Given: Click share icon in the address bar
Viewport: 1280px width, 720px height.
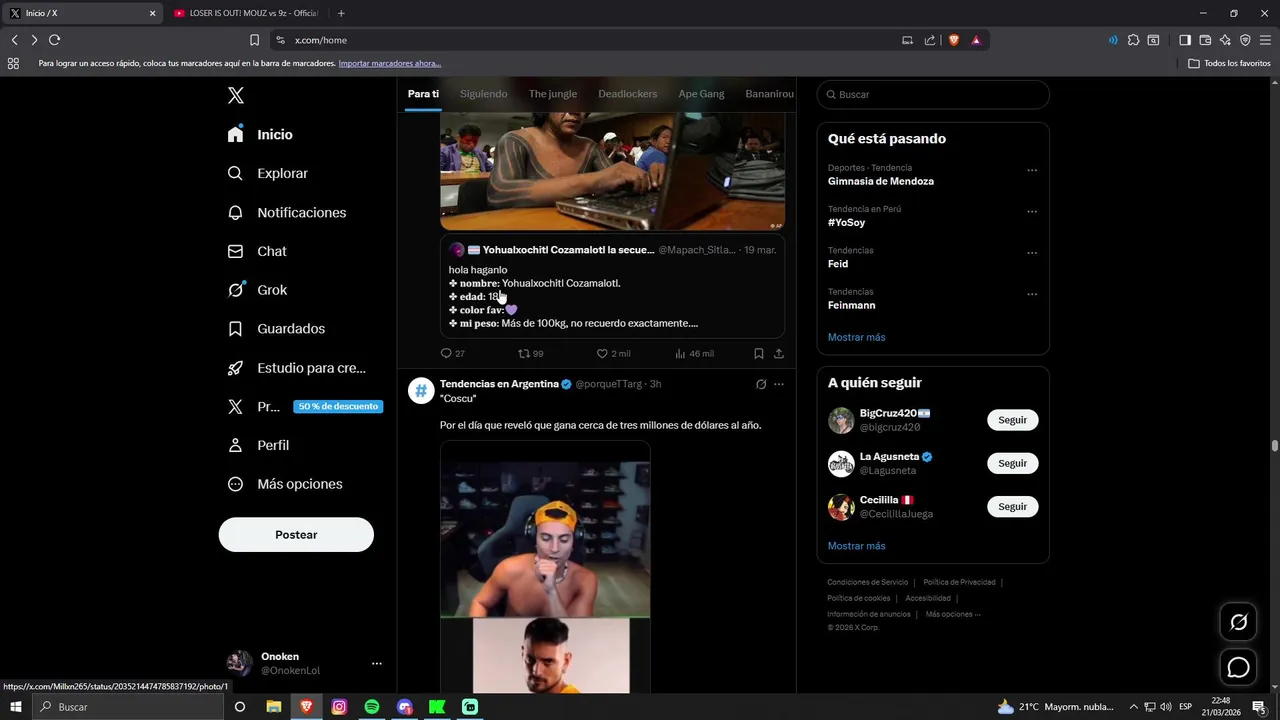Looking at the screenshot, I should coord(930,40).
